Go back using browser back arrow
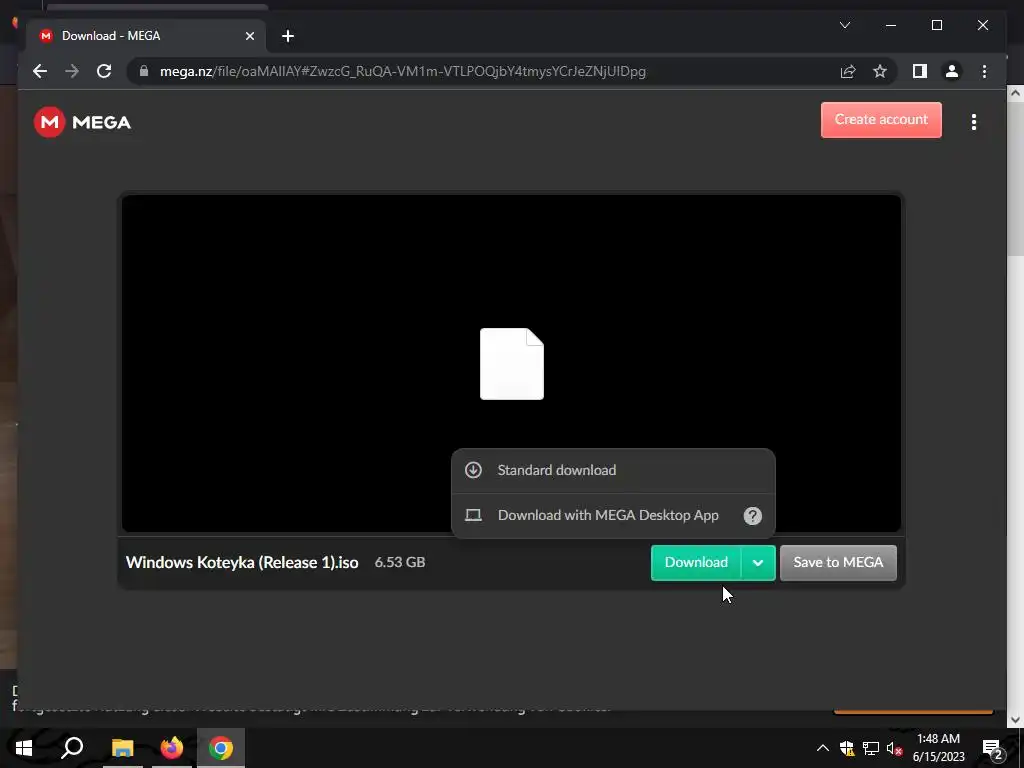 pos(40,71)
